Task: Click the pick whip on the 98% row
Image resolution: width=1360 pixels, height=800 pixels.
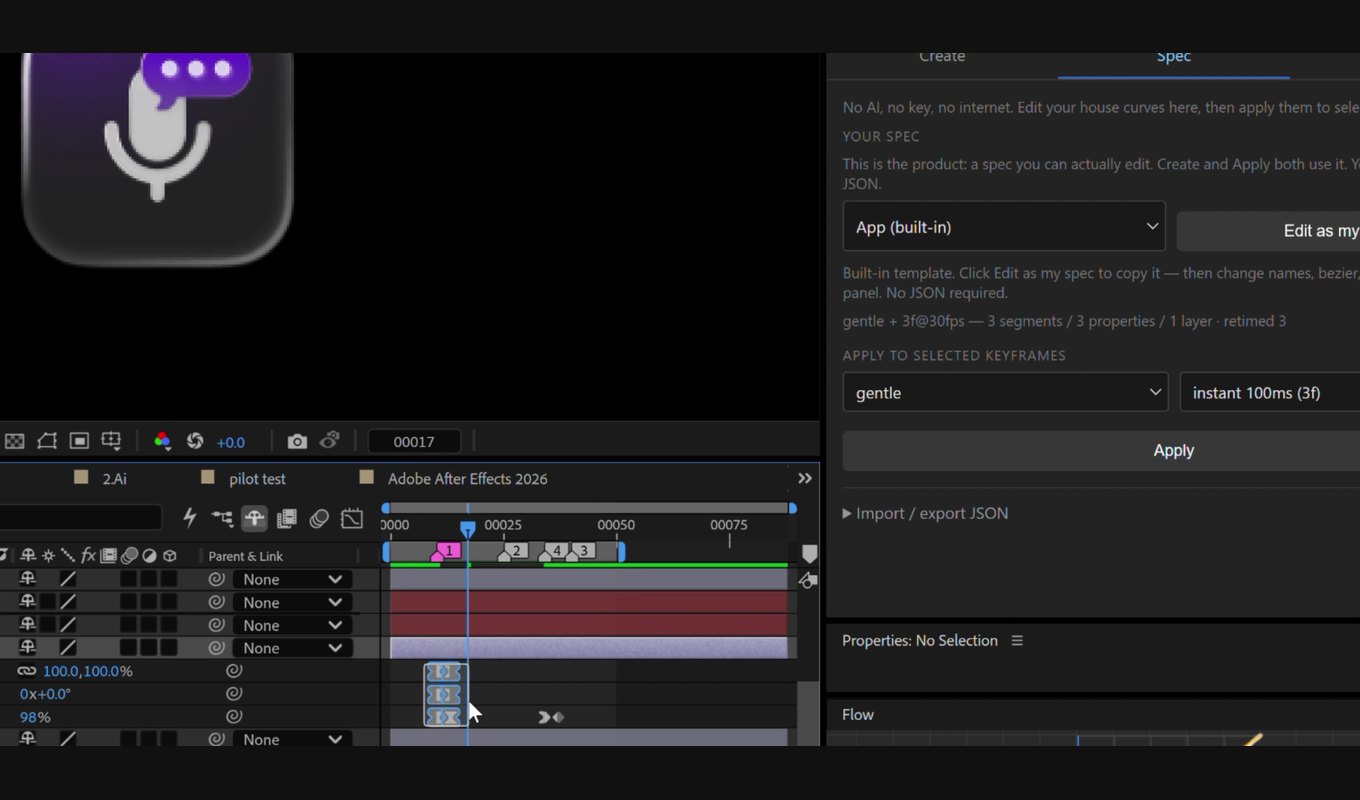Action: click(234, 717)
